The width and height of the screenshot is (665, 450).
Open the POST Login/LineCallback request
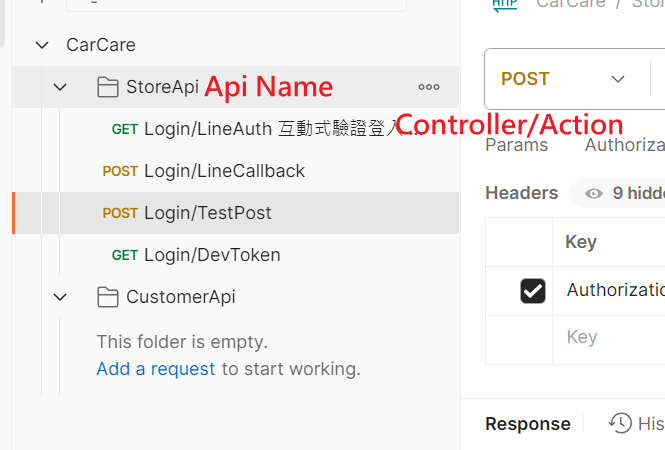click(224, 171)
